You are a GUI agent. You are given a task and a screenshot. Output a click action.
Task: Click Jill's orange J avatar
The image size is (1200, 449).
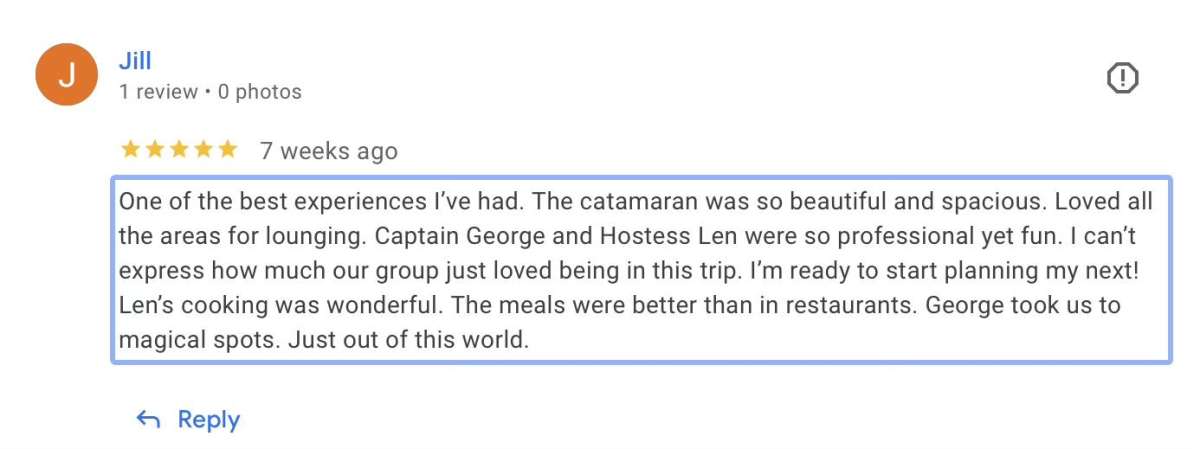[x=66, y=75]
